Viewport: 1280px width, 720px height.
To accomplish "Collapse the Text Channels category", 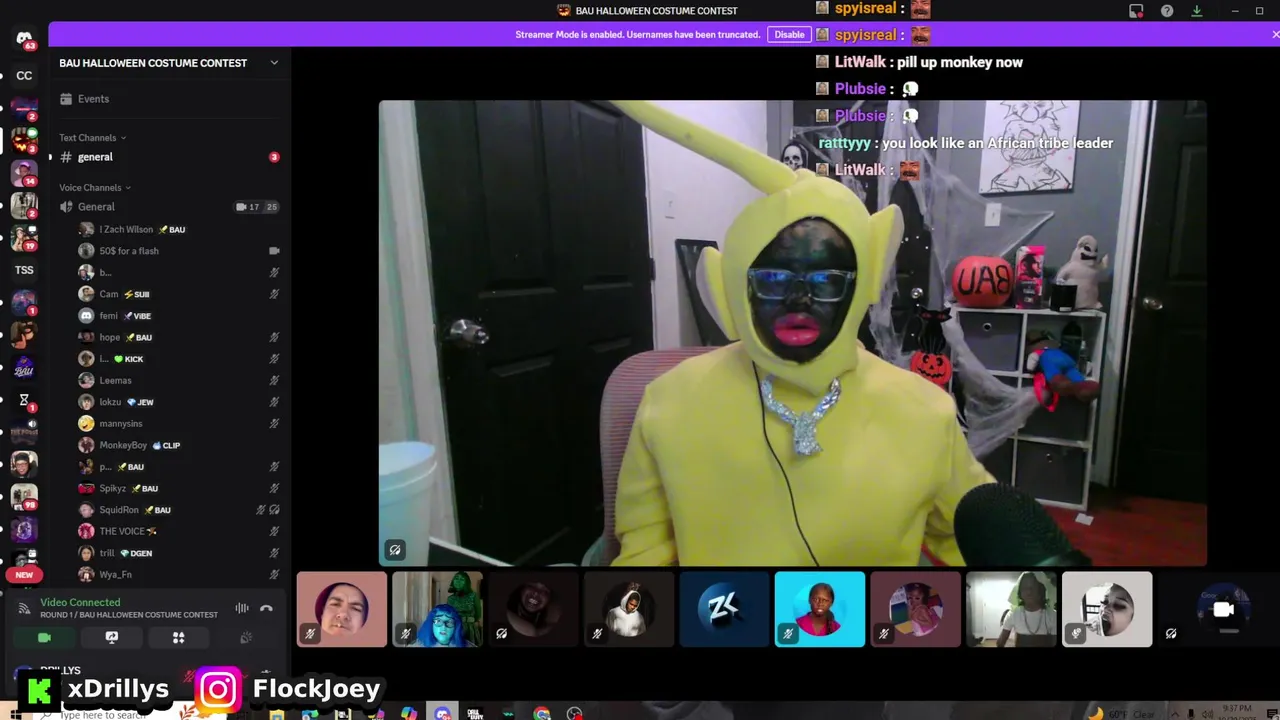I will click(x=92, y=138).
